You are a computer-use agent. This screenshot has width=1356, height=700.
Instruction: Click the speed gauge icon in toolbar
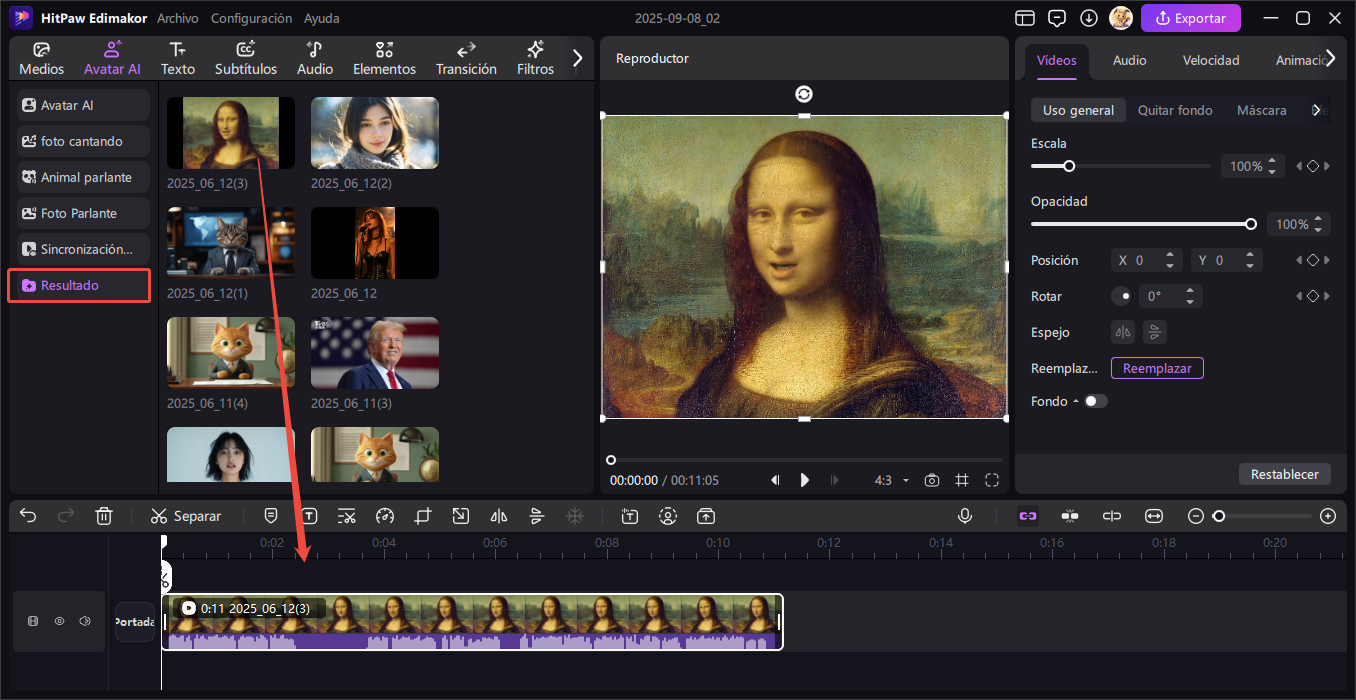[385, 516]
